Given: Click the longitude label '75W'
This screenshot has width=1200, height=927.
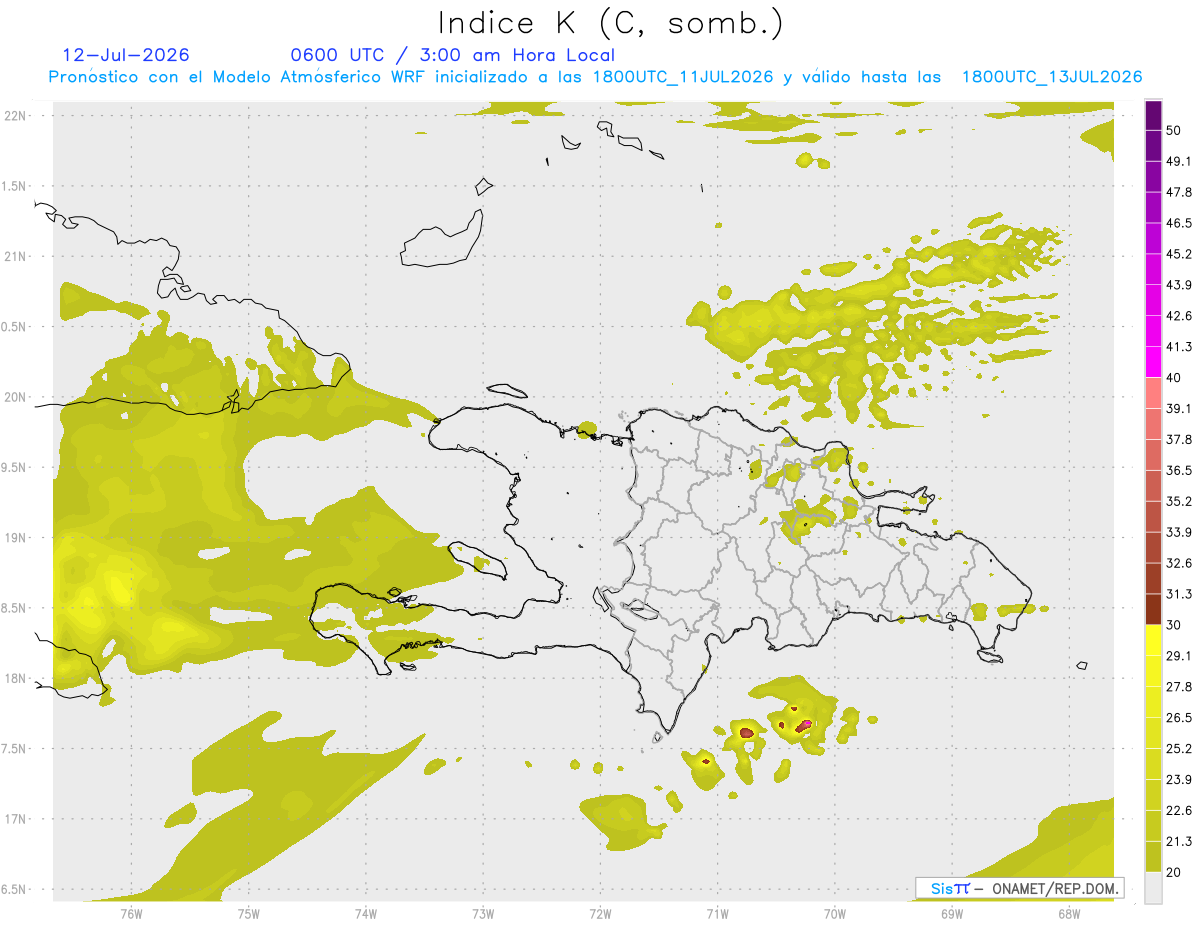Looking at the screenshot, I should click(x=249, y=914).
